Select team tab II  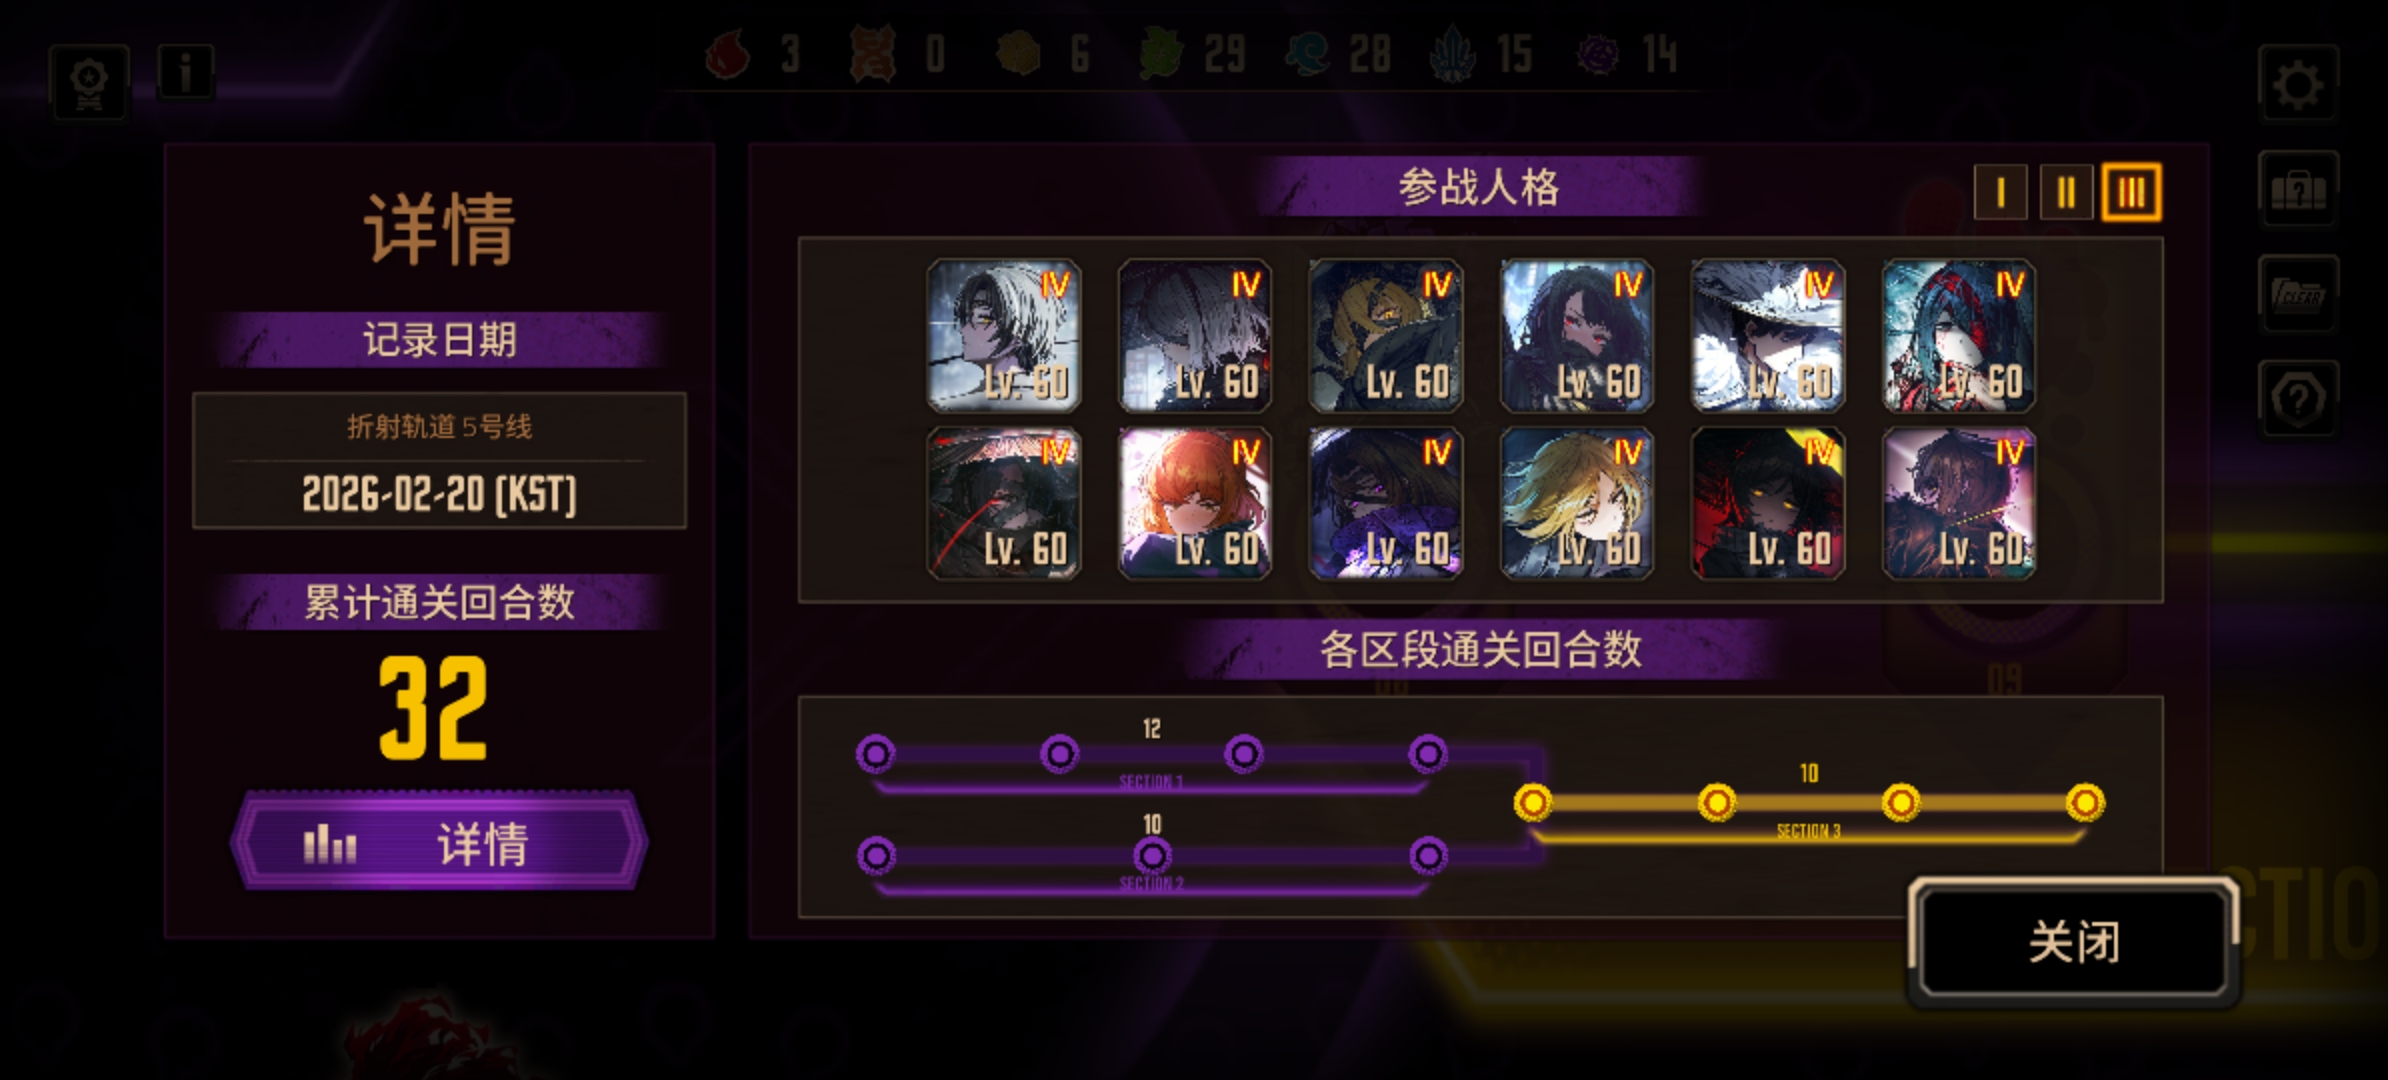(x=2066, y=192)
